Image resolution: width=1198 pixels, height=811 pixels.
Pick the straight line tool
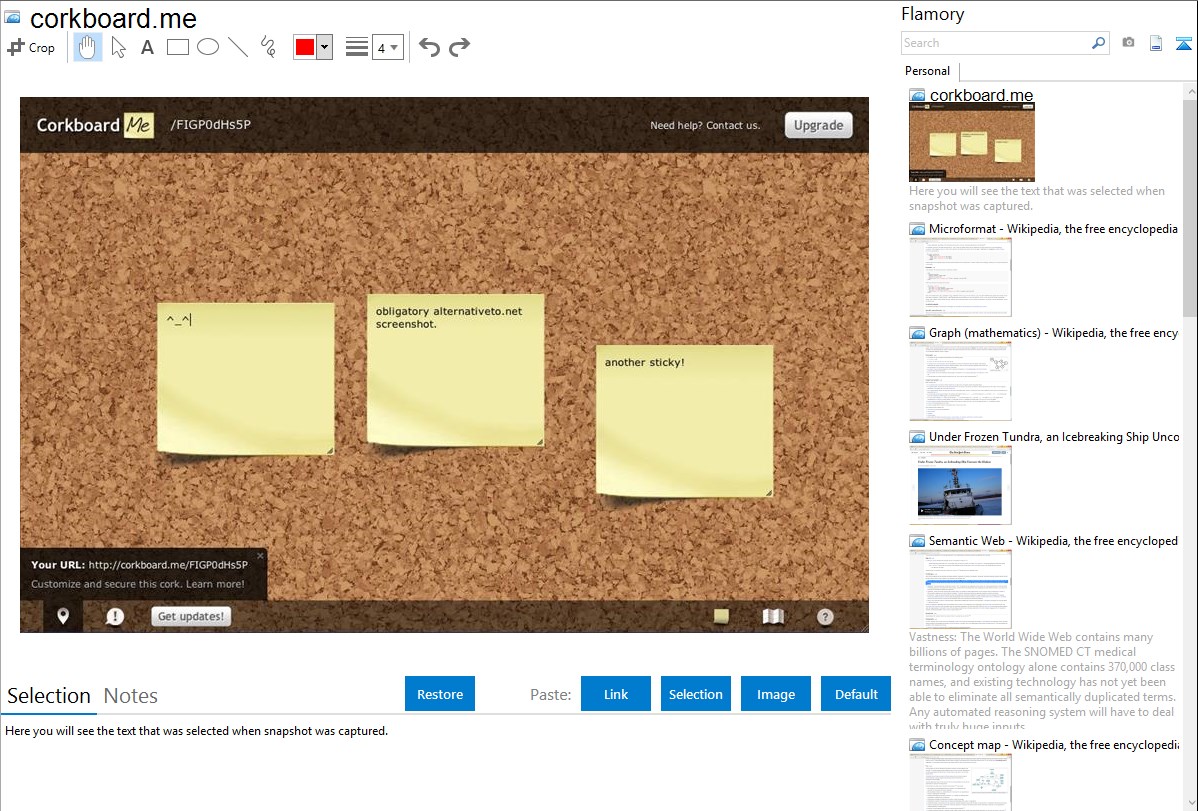pos(238,47)
